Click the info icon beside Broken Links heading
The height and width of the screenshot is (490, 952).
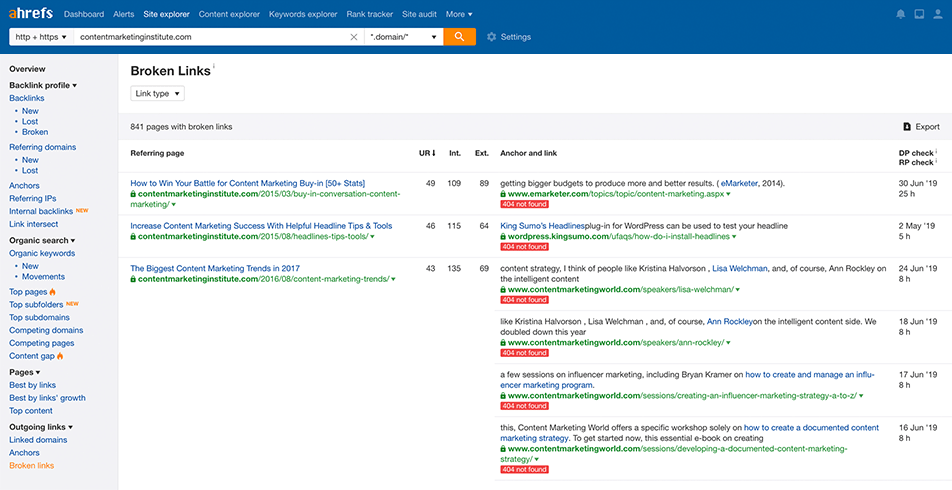(x=214, y=66)
